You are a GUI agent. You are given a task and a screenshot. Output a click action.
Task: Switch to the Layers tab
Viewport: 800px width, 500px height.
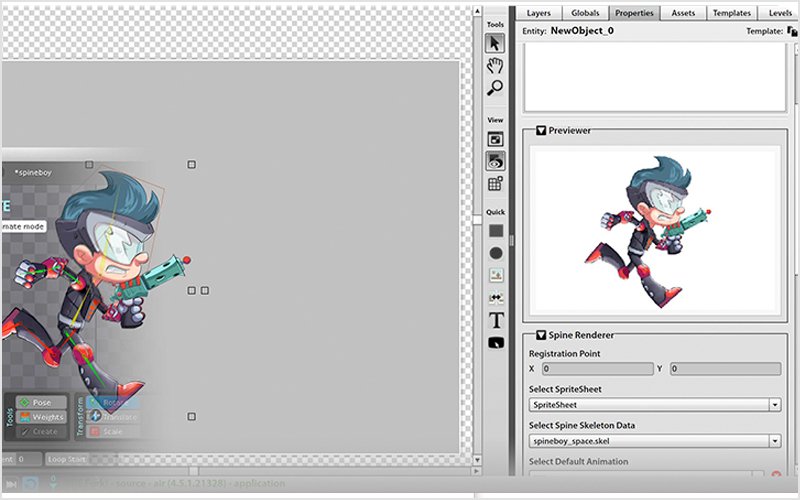538,13
